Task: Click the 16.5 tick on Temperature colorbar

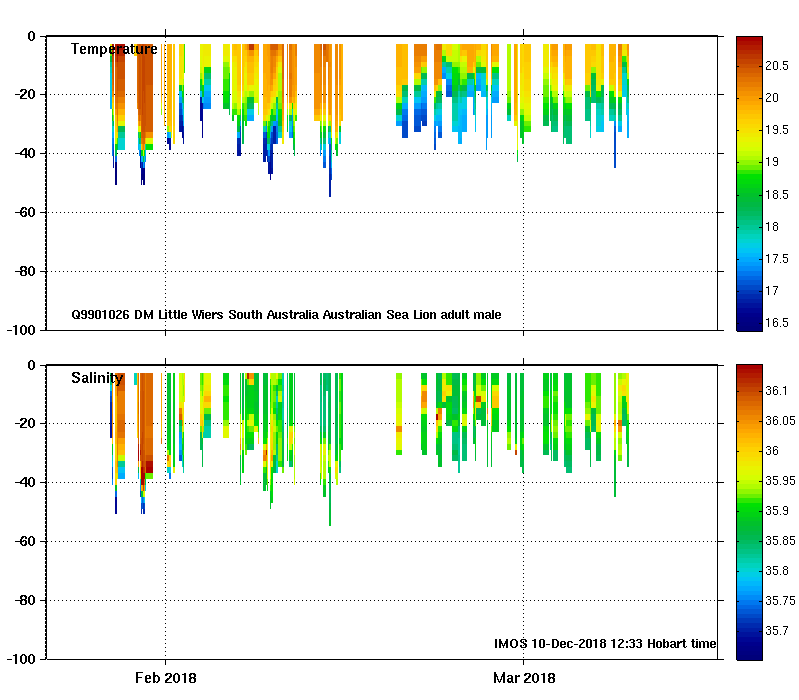Action: 779,323
